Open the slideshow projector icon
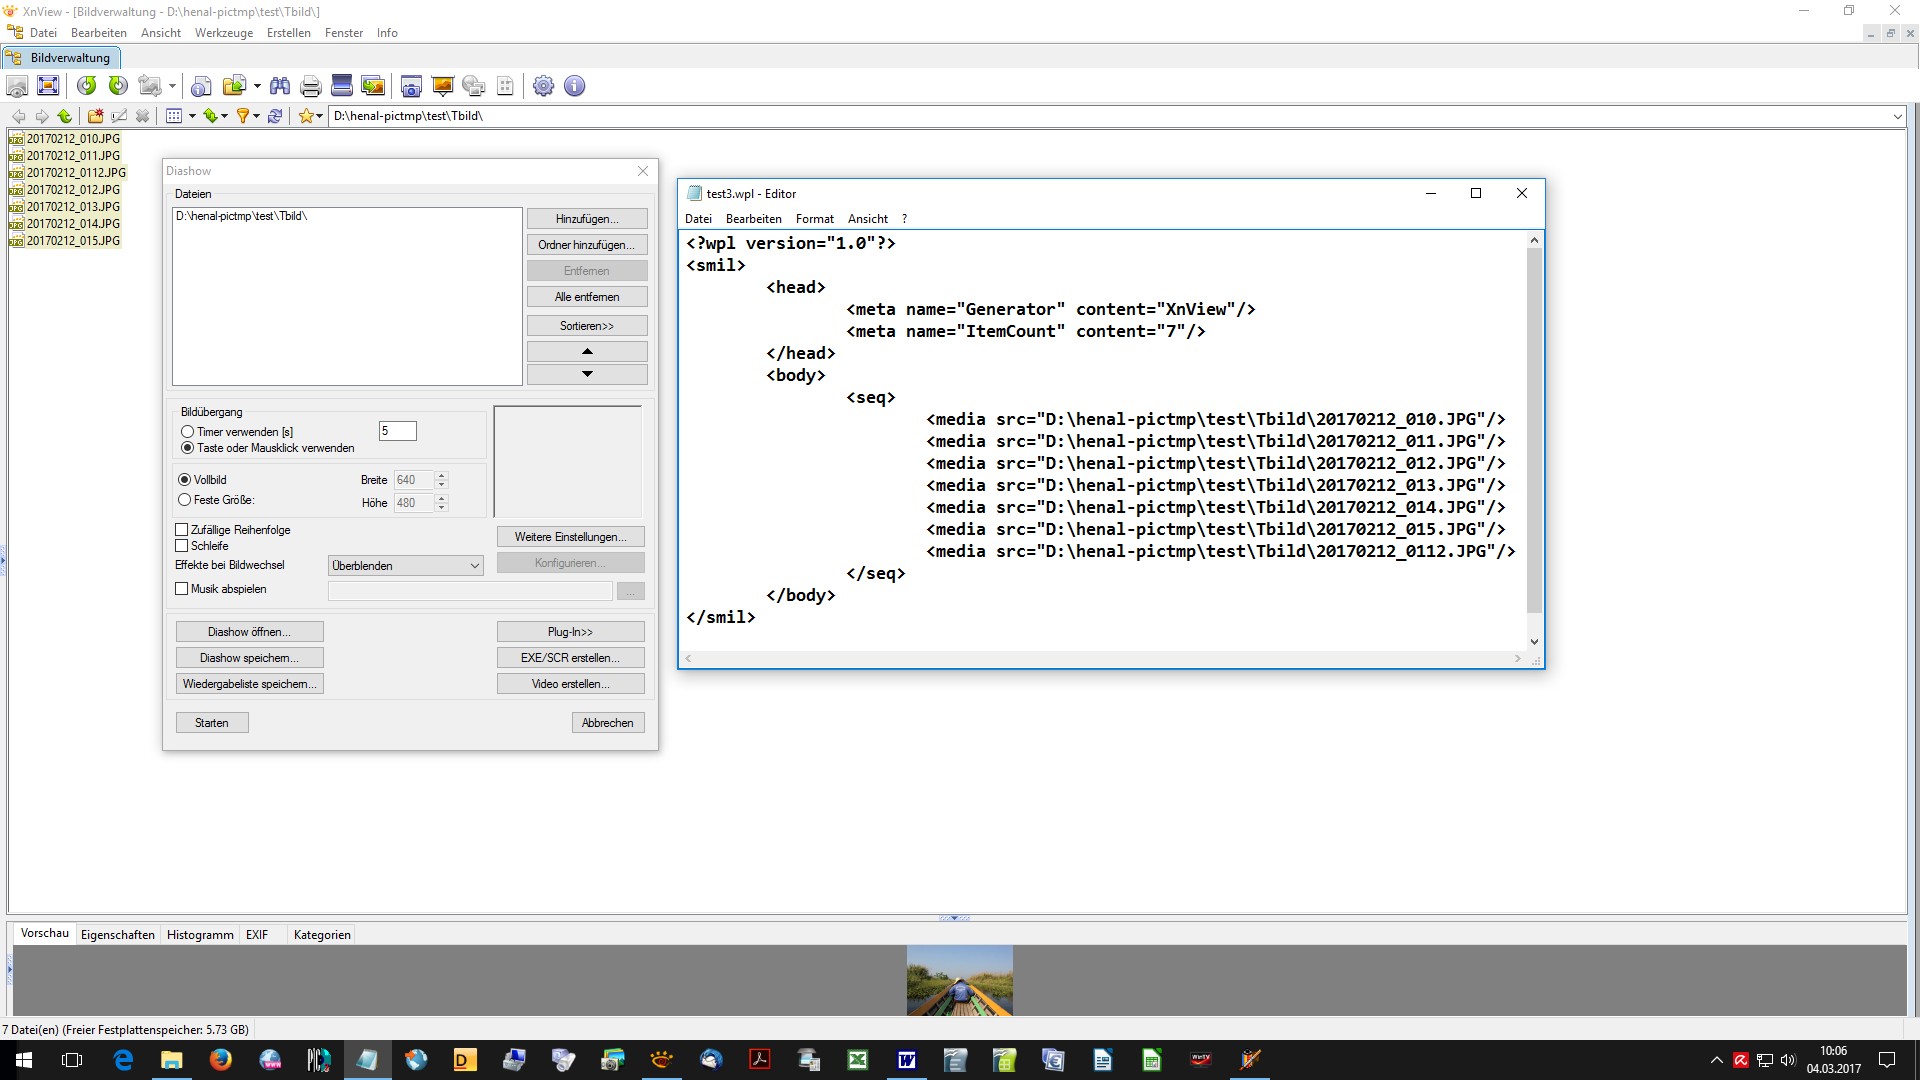Screen dimensions: 1920x1080 [442, 86]
